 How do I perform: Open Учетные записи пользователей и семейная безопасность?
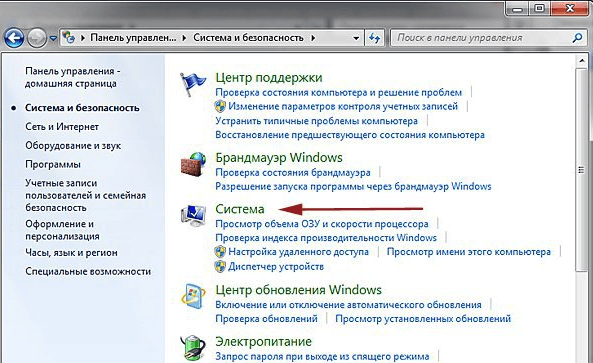tap(85, 195)
